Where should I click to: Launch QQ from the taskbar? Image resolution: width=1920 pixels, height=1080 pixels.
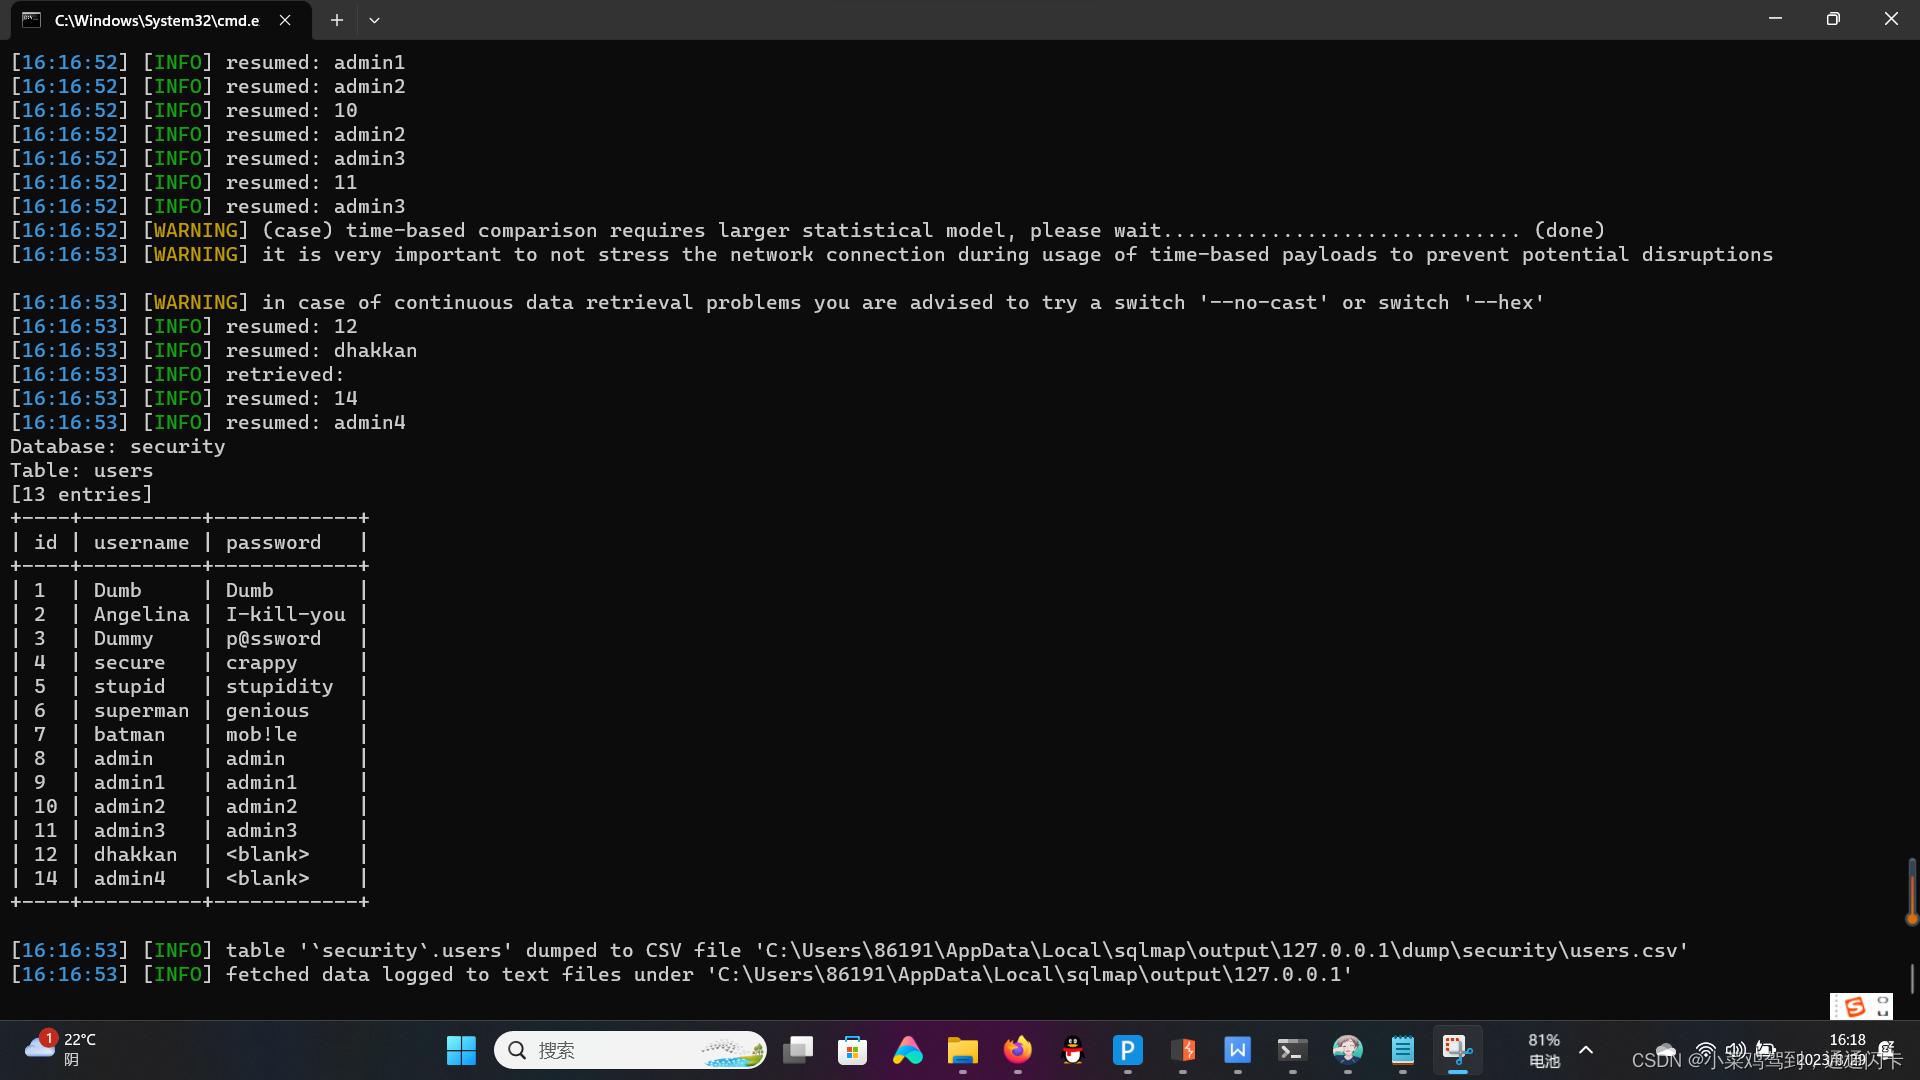[x=1071, y=1050]
